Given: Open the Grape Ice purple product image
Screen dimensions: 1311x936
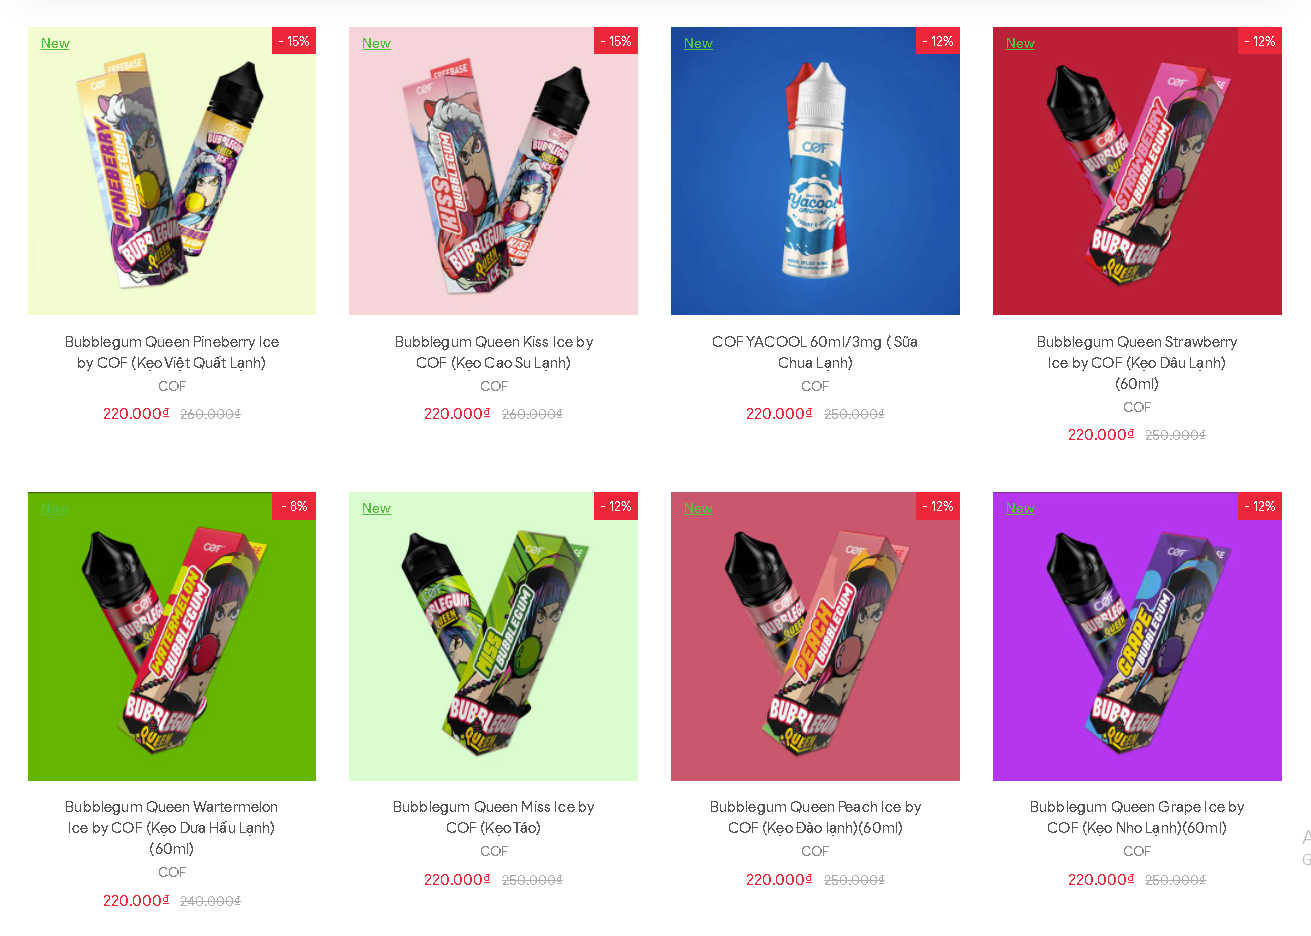Looking at the screenshot, I should (1137, 636).
